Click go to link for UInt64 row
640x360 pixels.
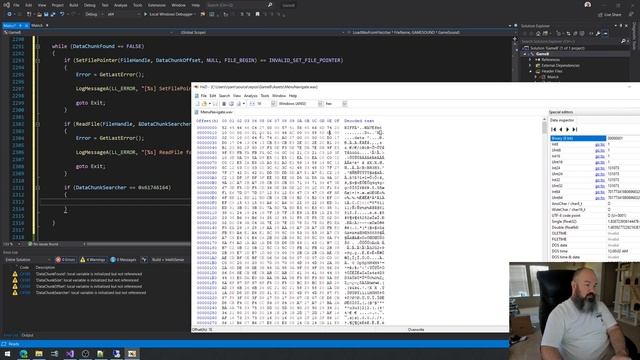pos(600,198)
